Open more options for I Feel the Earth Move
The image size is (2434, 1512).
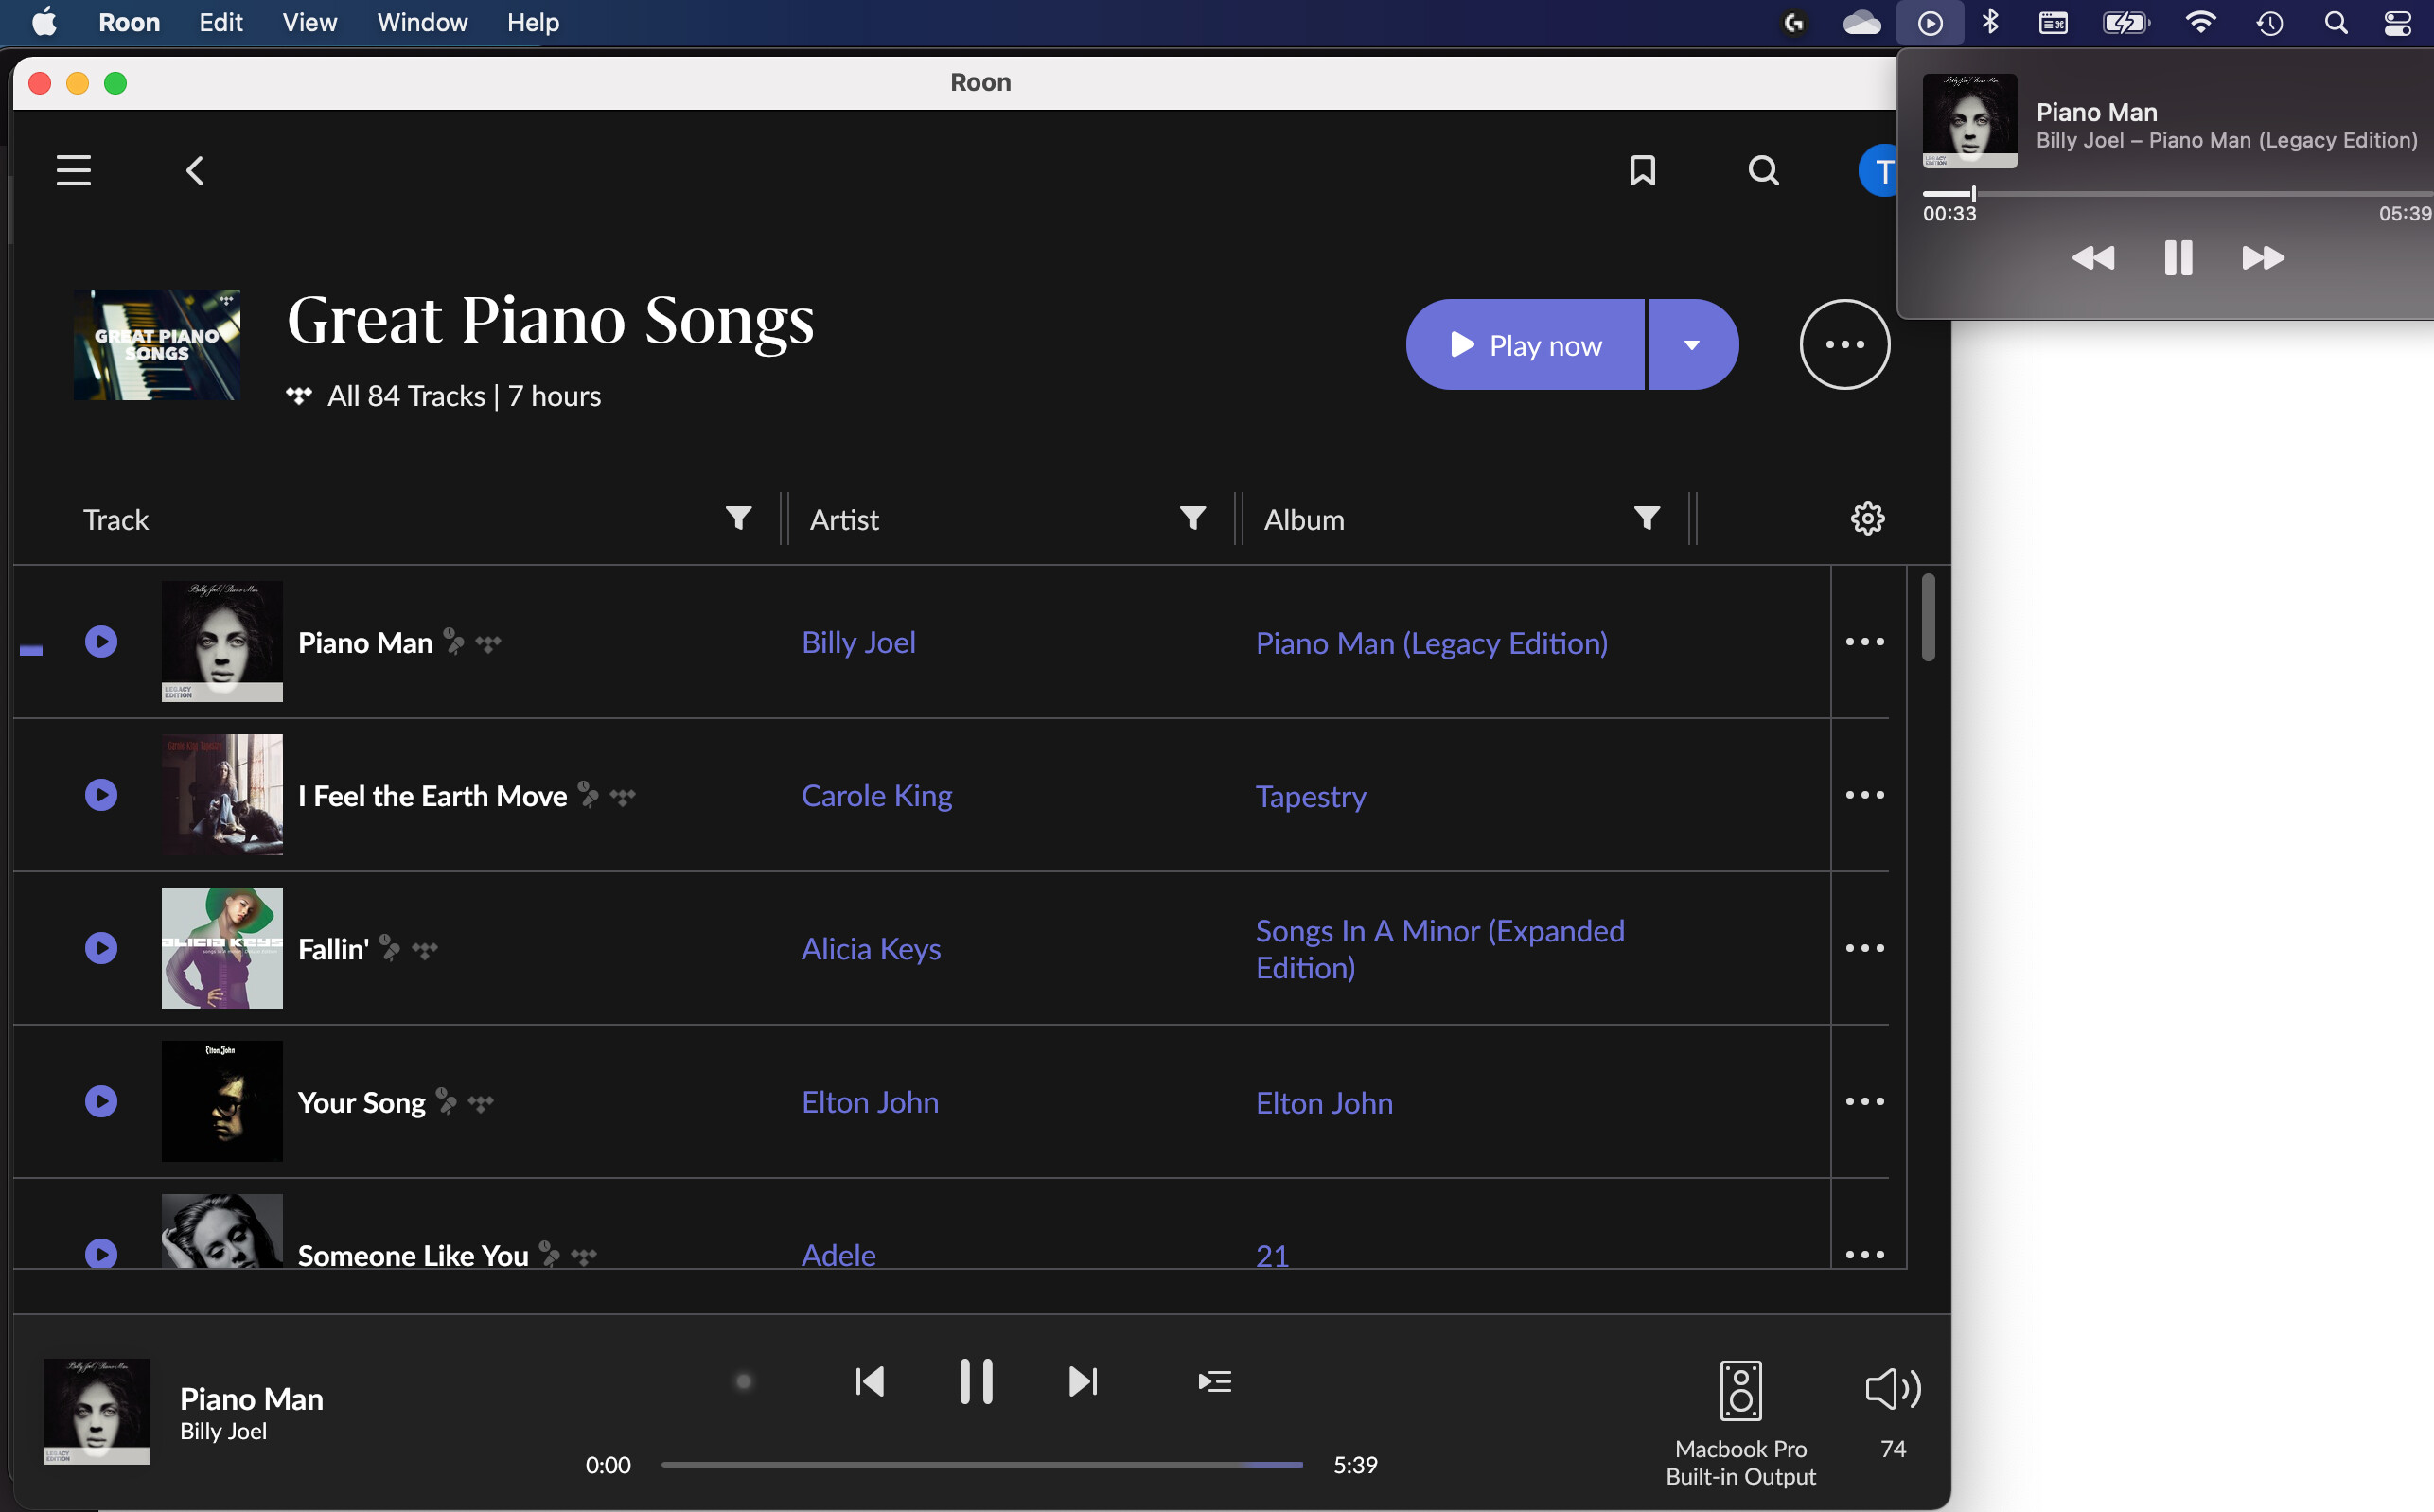1864,794
